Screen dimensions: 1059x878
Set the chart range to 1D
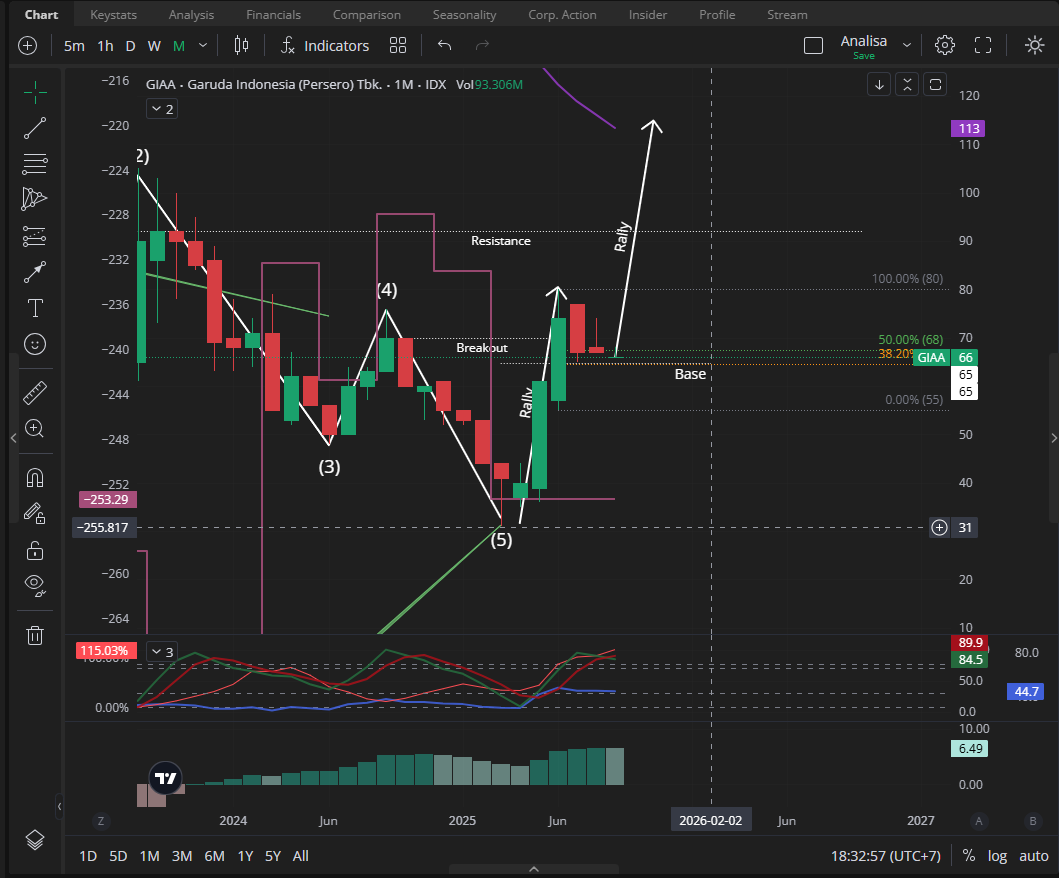pos(88,856)
